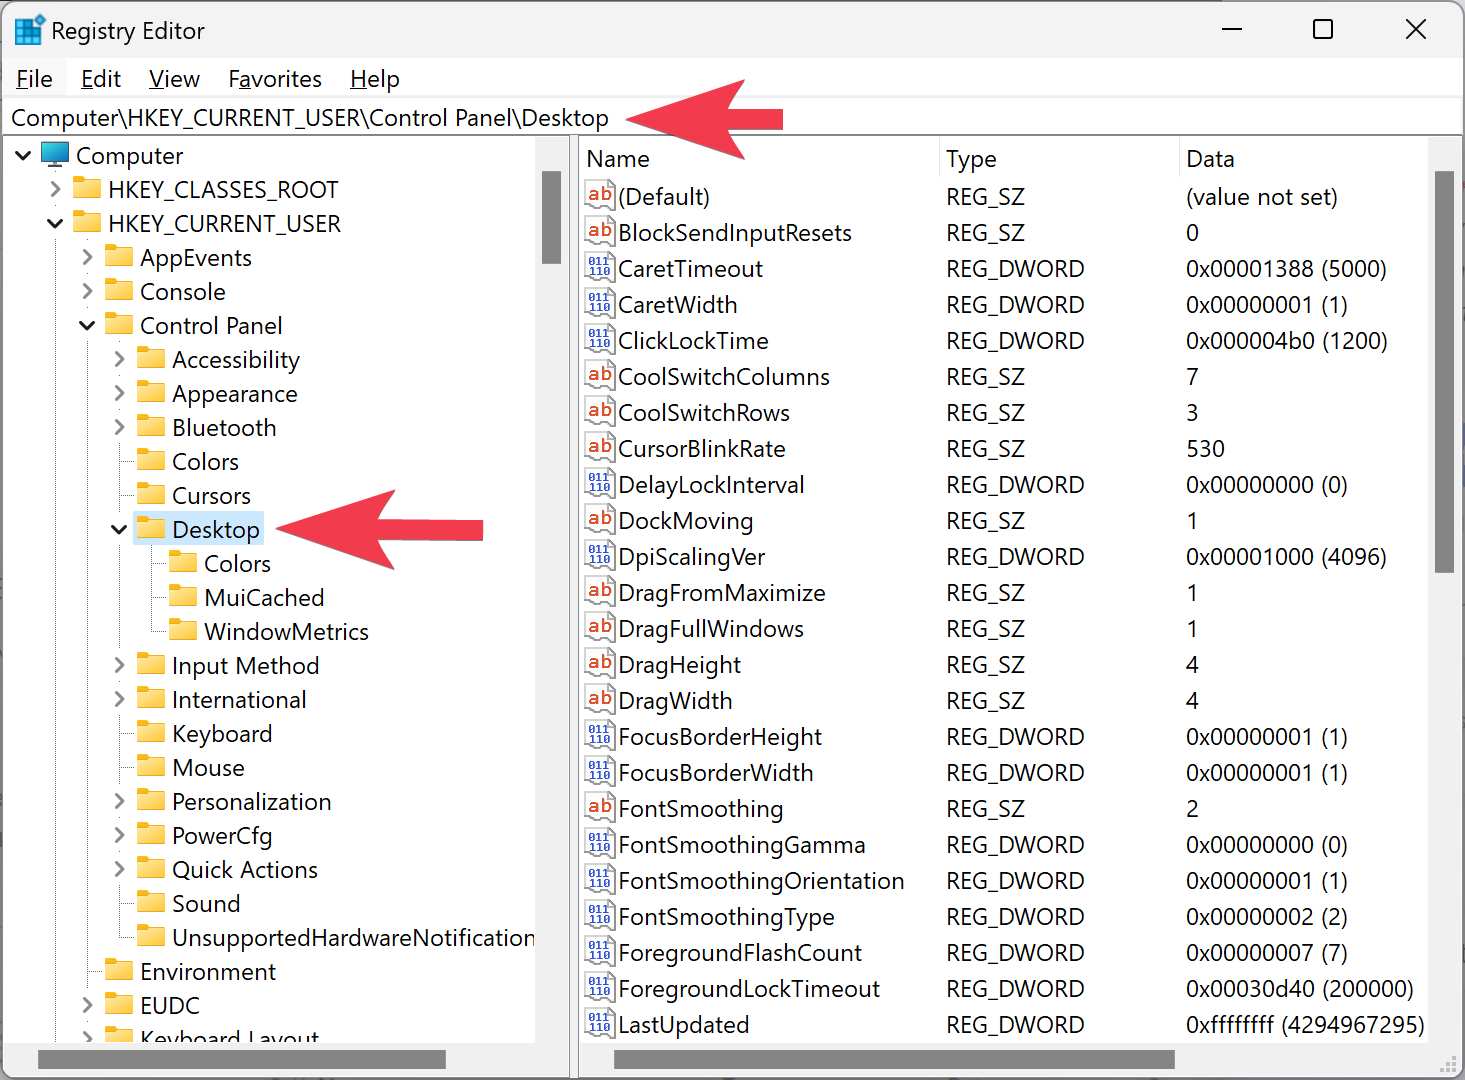Collapse the Control Panel key
The width and height of the screenshot is (1465, 1080).
tap(87, 326)
